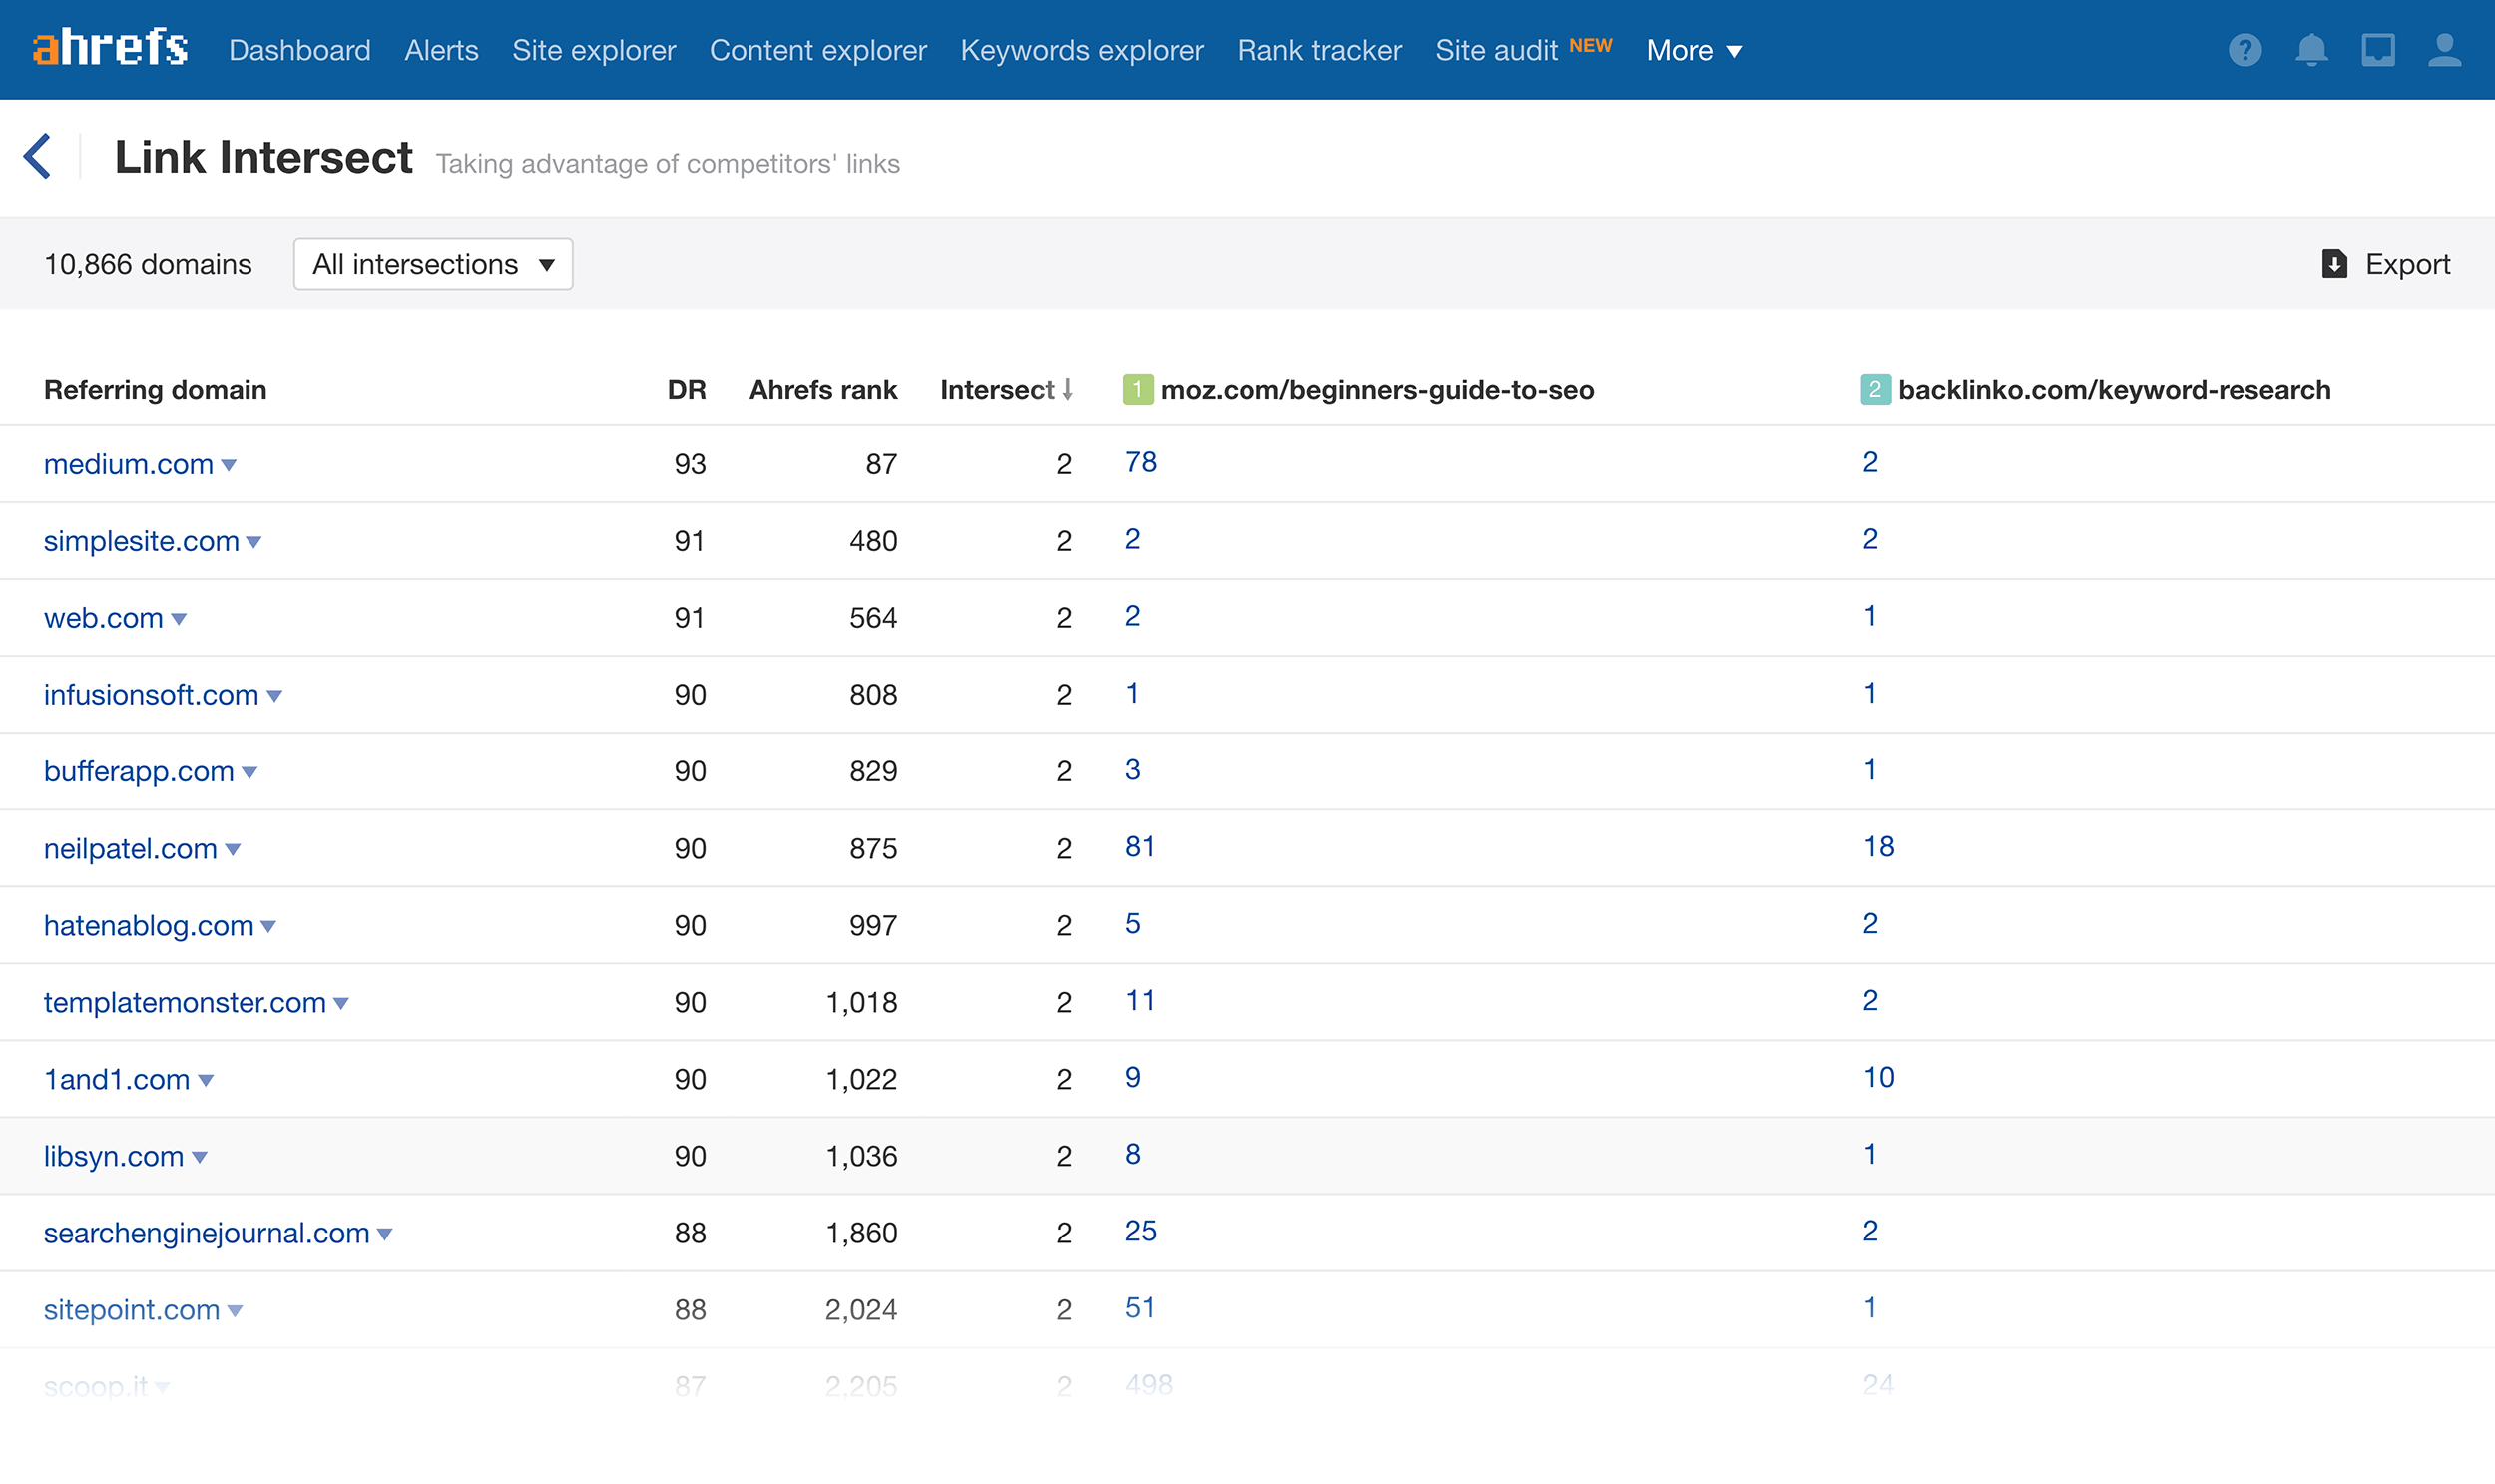
Task: Open simplesite.com link
Action: coord(142,541)
